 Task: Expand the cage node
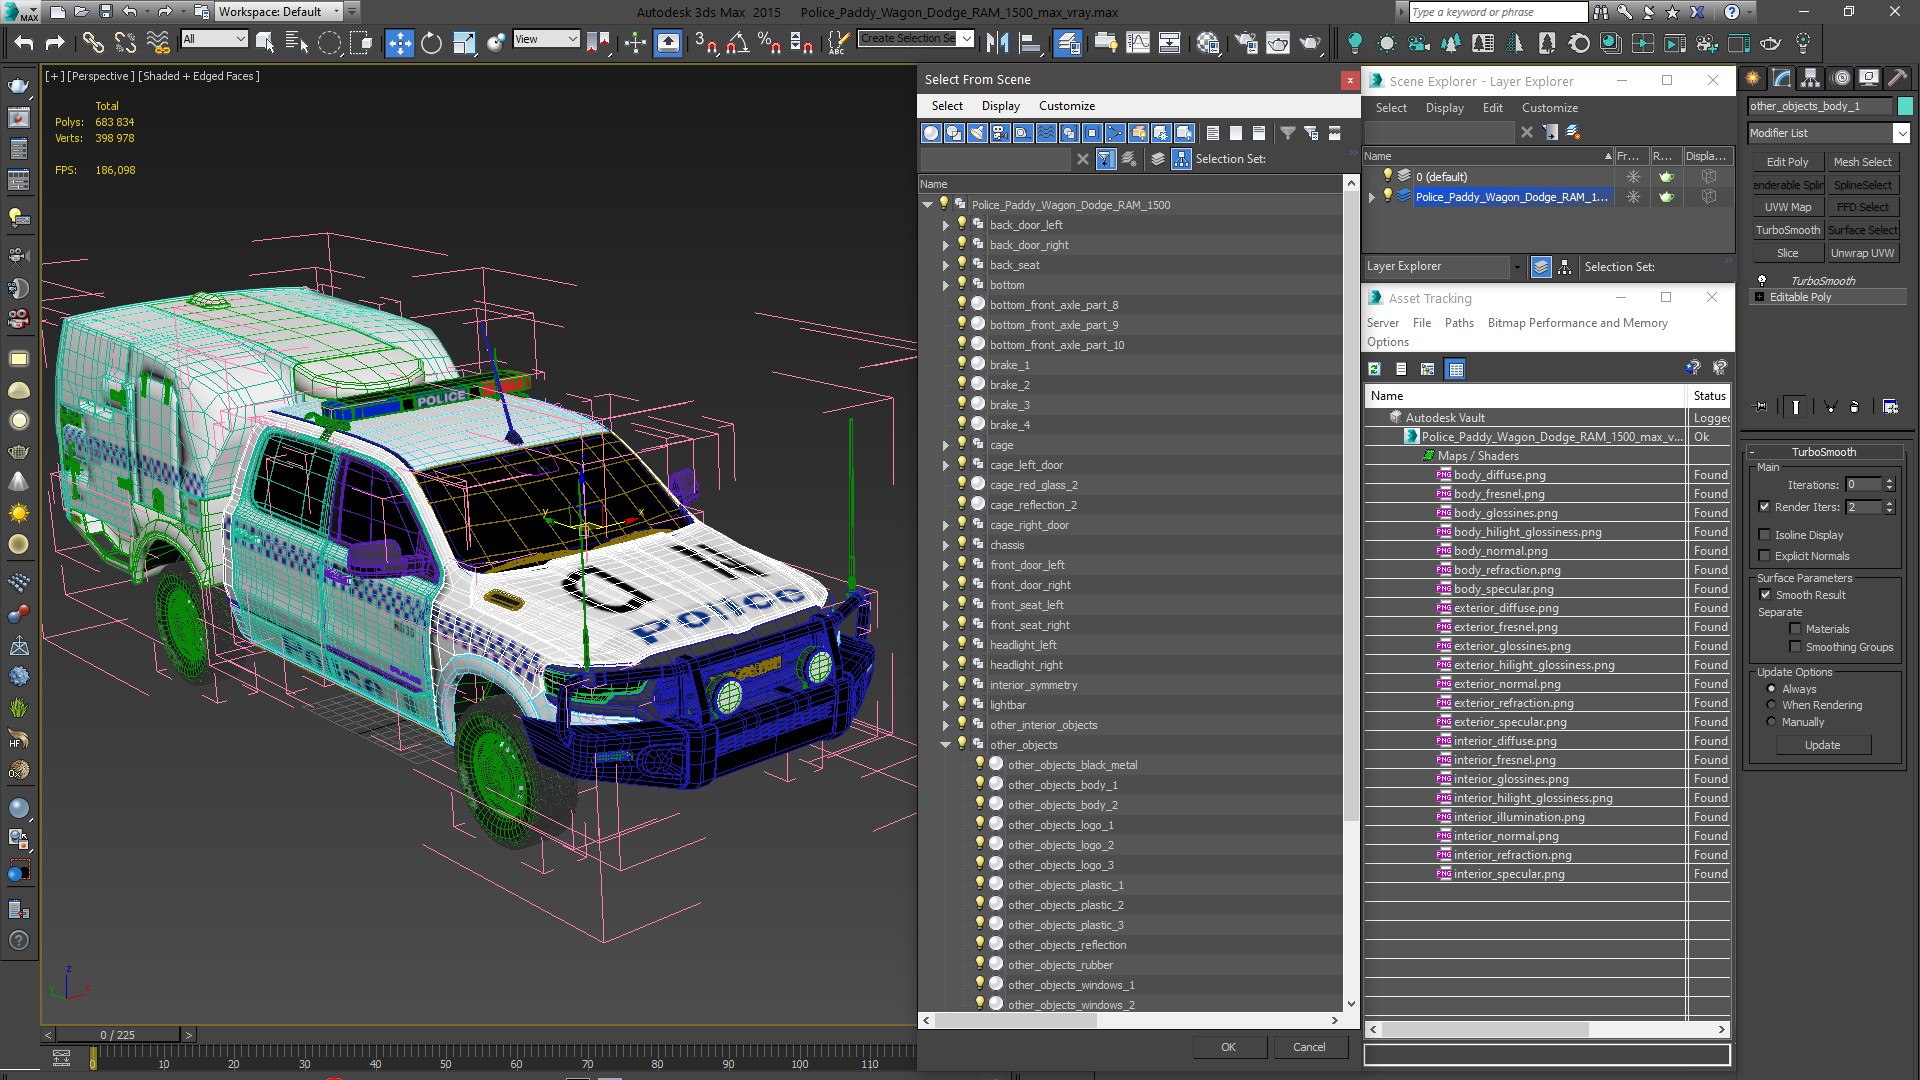(945, 445)
